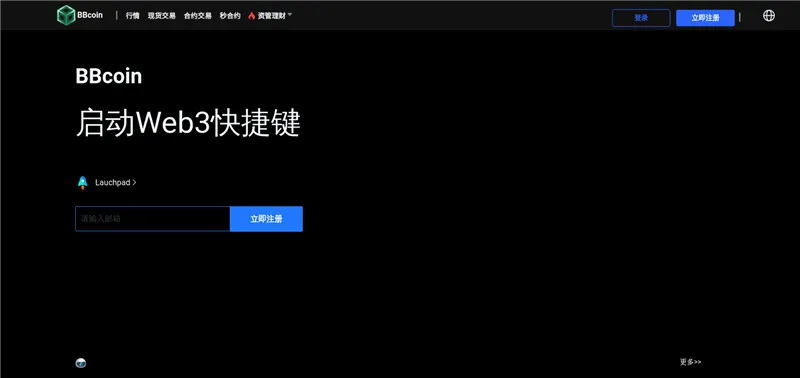Select 合约交易 in the navigation bar
Screen dimensions: 800x378
[x=198, y=16]
